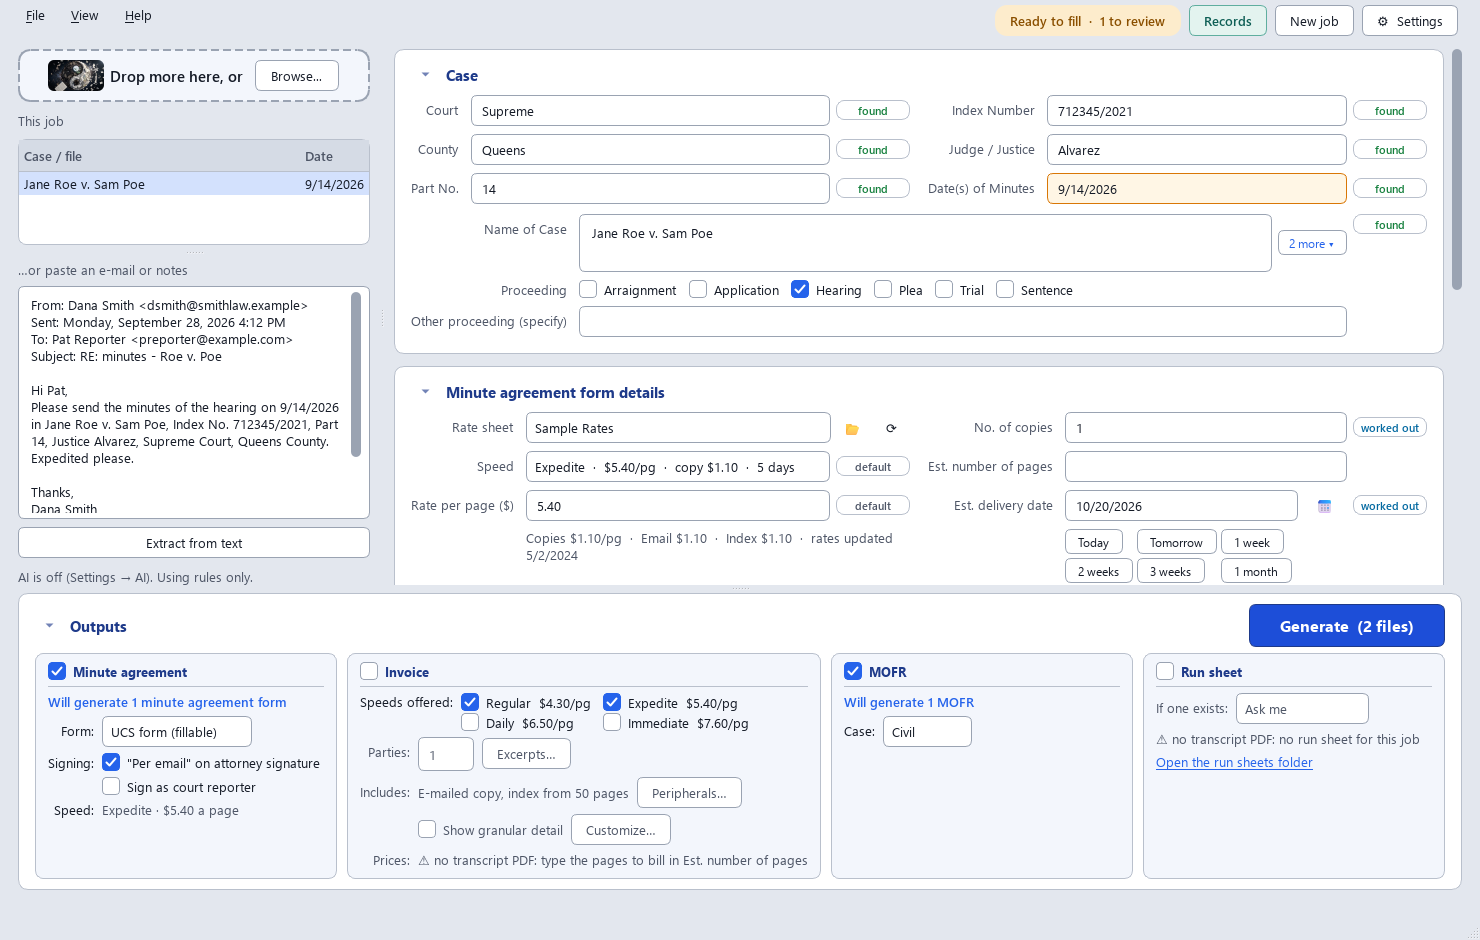This screenshot has width=1480, height=940.
Task: Collapse Minute agreement form details section
Action: tap(425, 393)
